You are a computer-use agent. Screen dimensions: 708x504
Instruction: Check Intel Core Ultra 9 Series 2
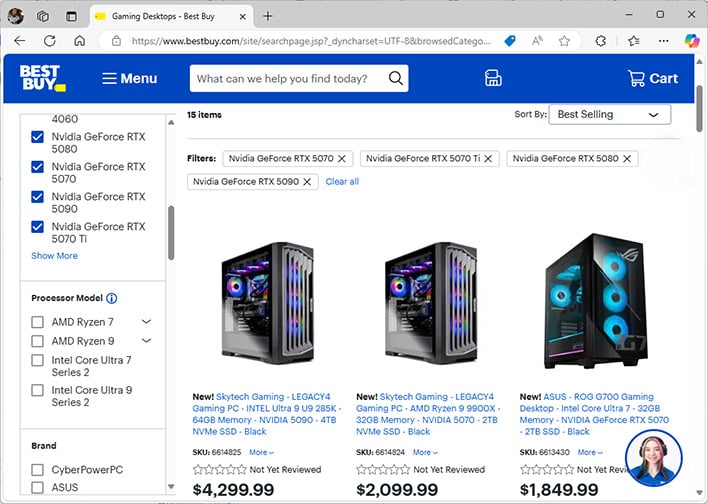[x=37, y=390]
